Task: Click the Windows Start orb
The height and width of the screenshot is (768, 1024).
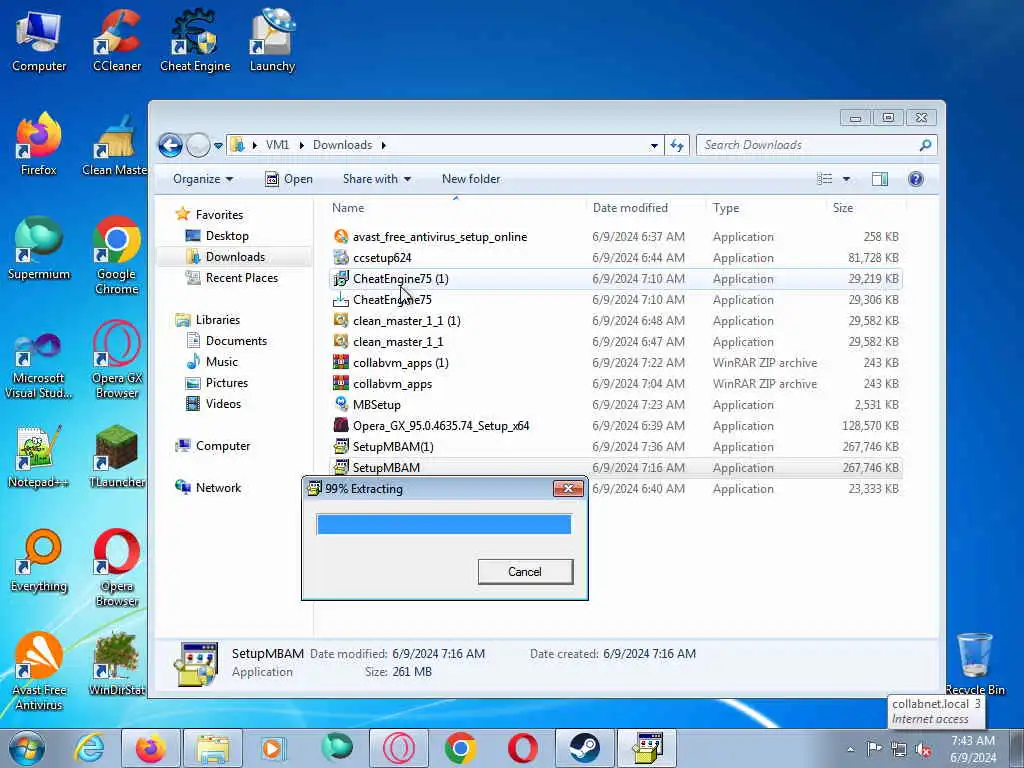Action: (x=27, y=748)
